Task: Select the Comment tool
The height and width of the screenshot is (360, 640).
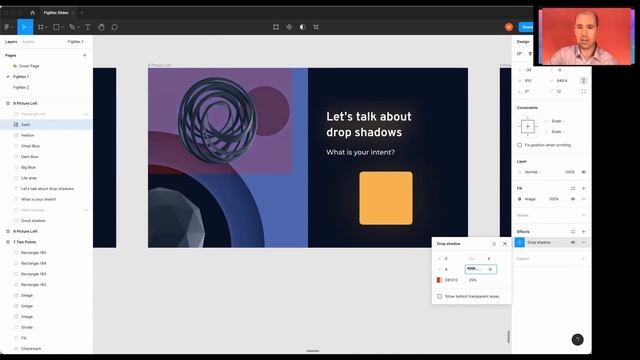Action: (115, 27)
